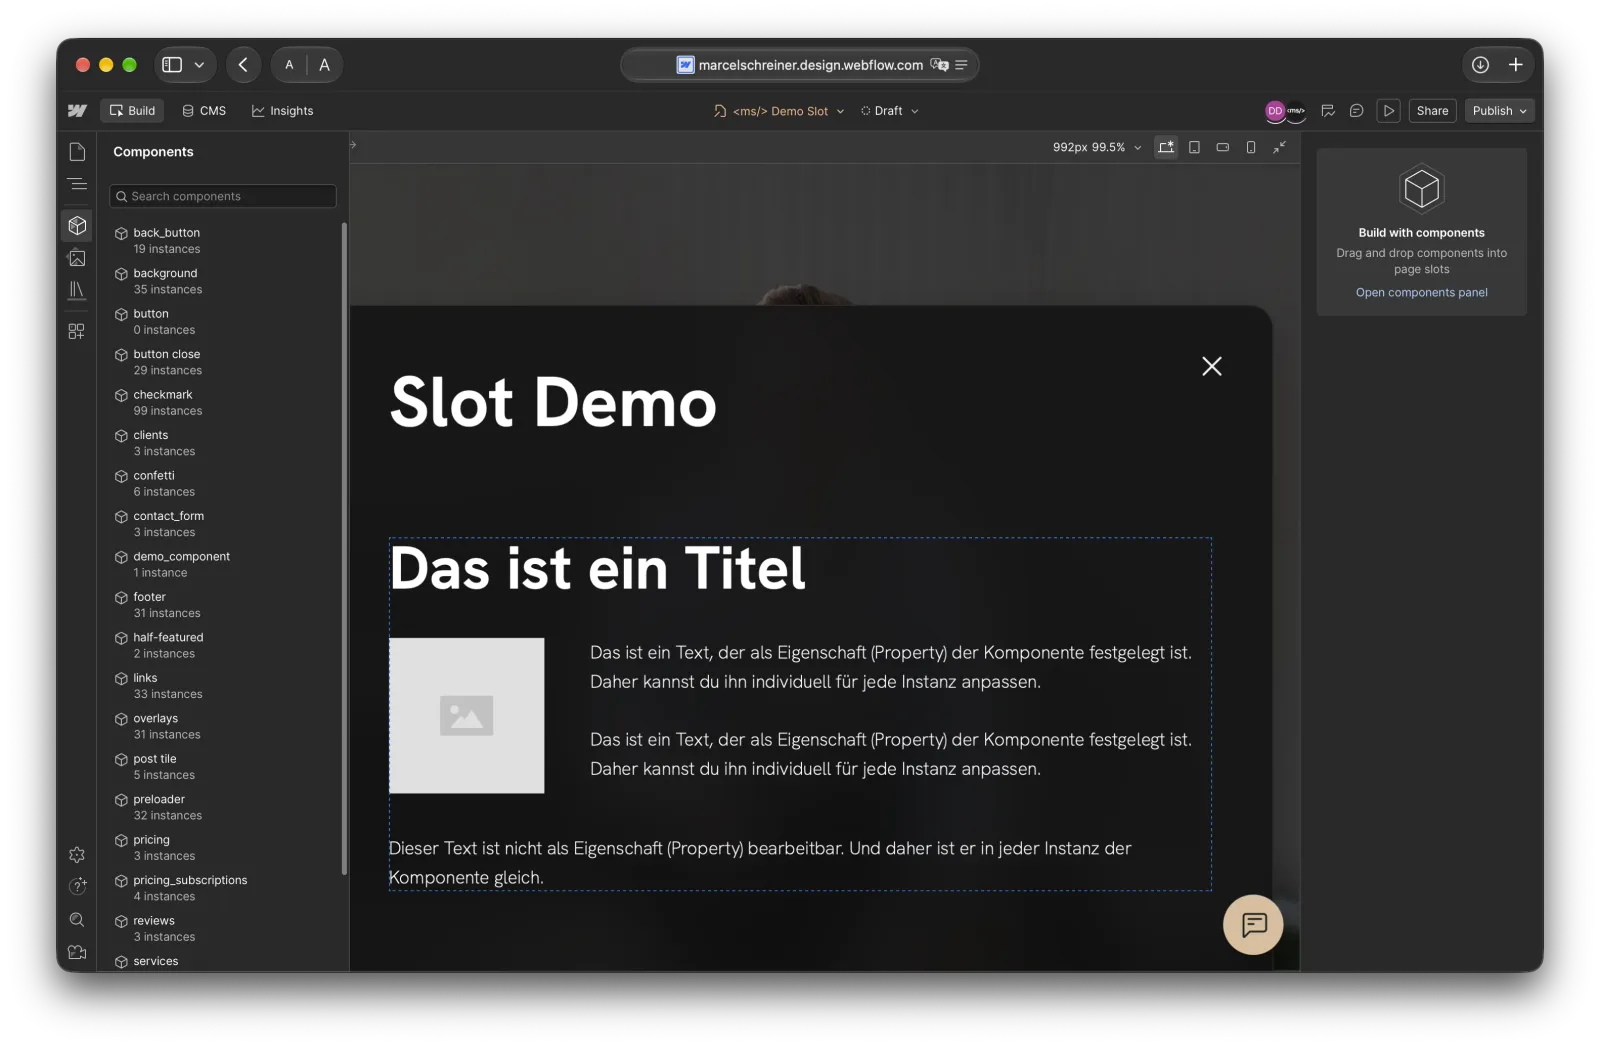Select the preloader component
This screenshot has height=1047, width=1600.
[x=222, y=808]
